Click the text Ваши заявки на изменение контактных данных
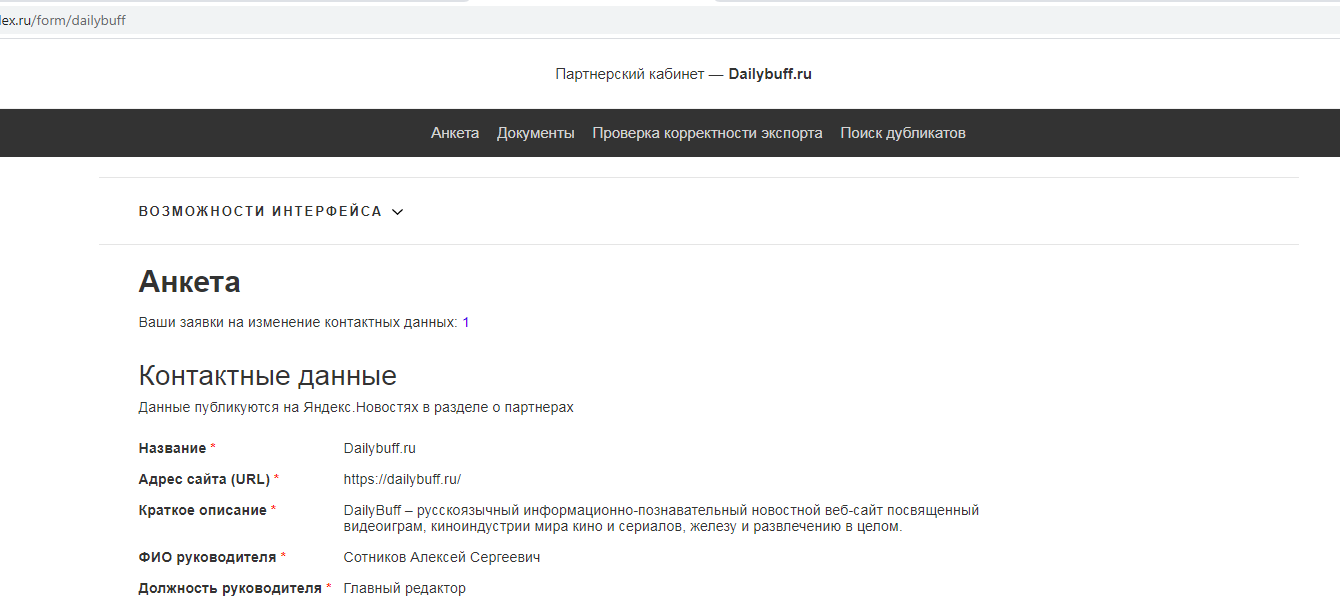 pyautogui.click(x=298, y=322)
